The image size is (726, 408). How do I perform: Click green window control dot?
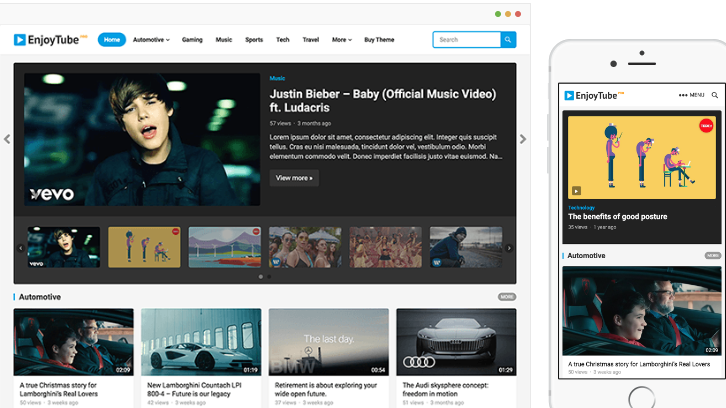498,14
